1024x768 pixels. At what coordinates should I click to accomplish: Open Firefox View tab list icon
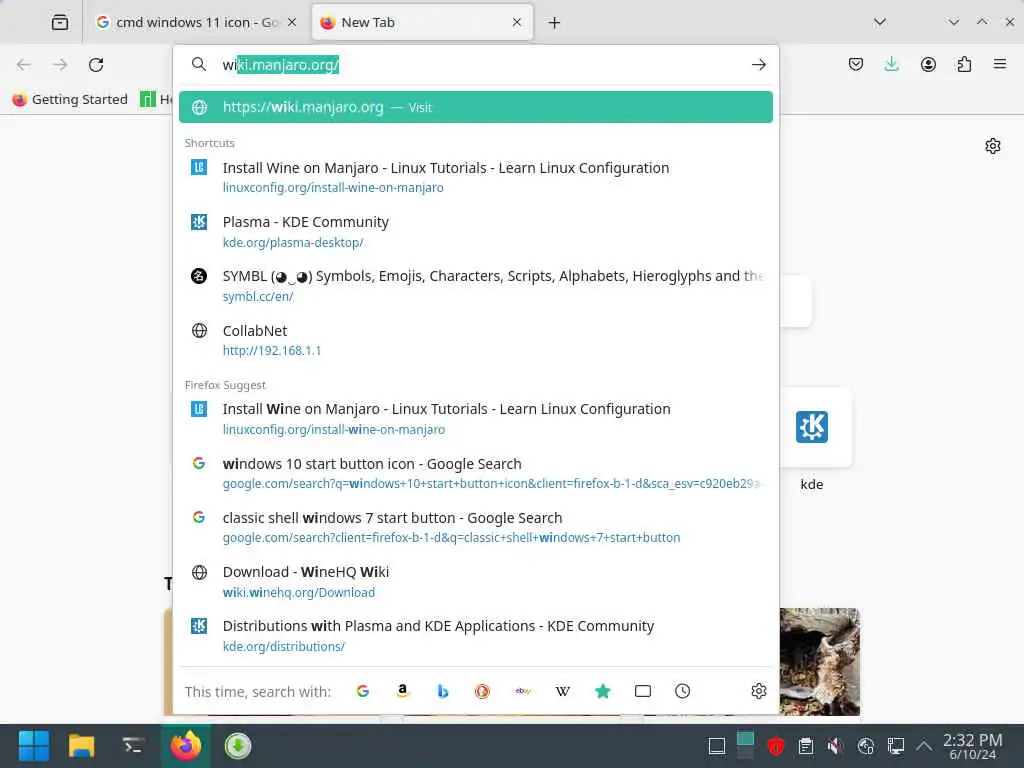pos(59,22)
